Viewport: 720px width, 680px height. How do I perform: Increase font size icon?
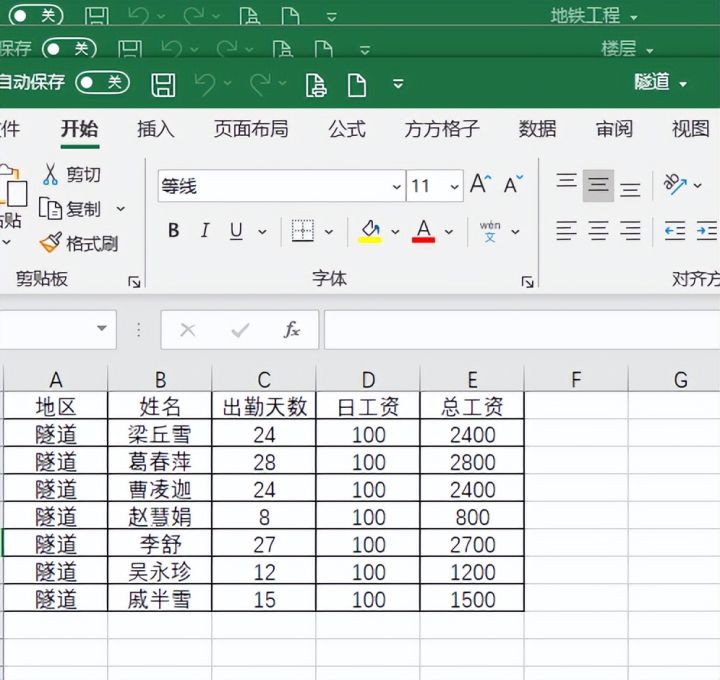pos(480,184)
